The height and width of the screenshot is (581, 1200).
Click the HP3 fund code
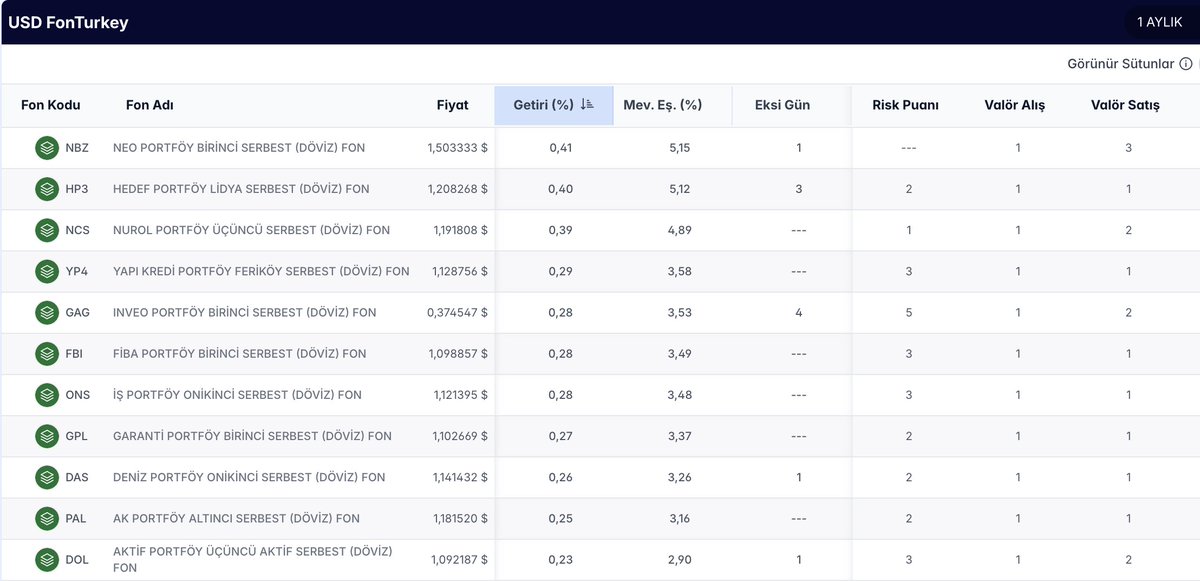[x=77, y=189]
